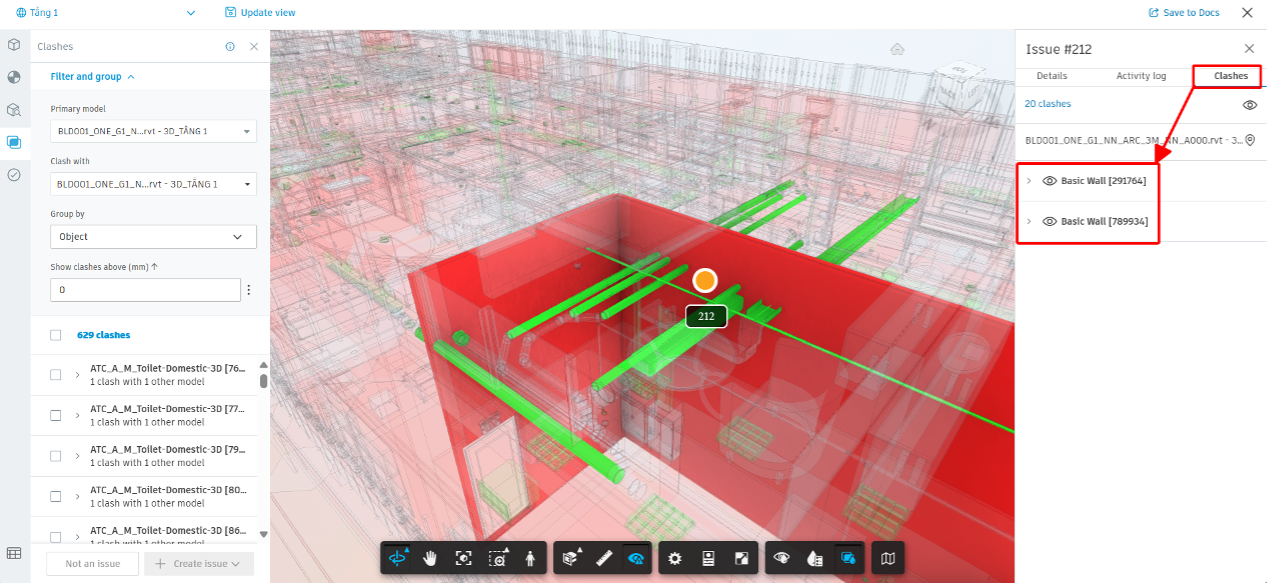This screenshot has width=1268, height=584.
Task: Open the model search icon in sidebar
Action: [14, 110]
